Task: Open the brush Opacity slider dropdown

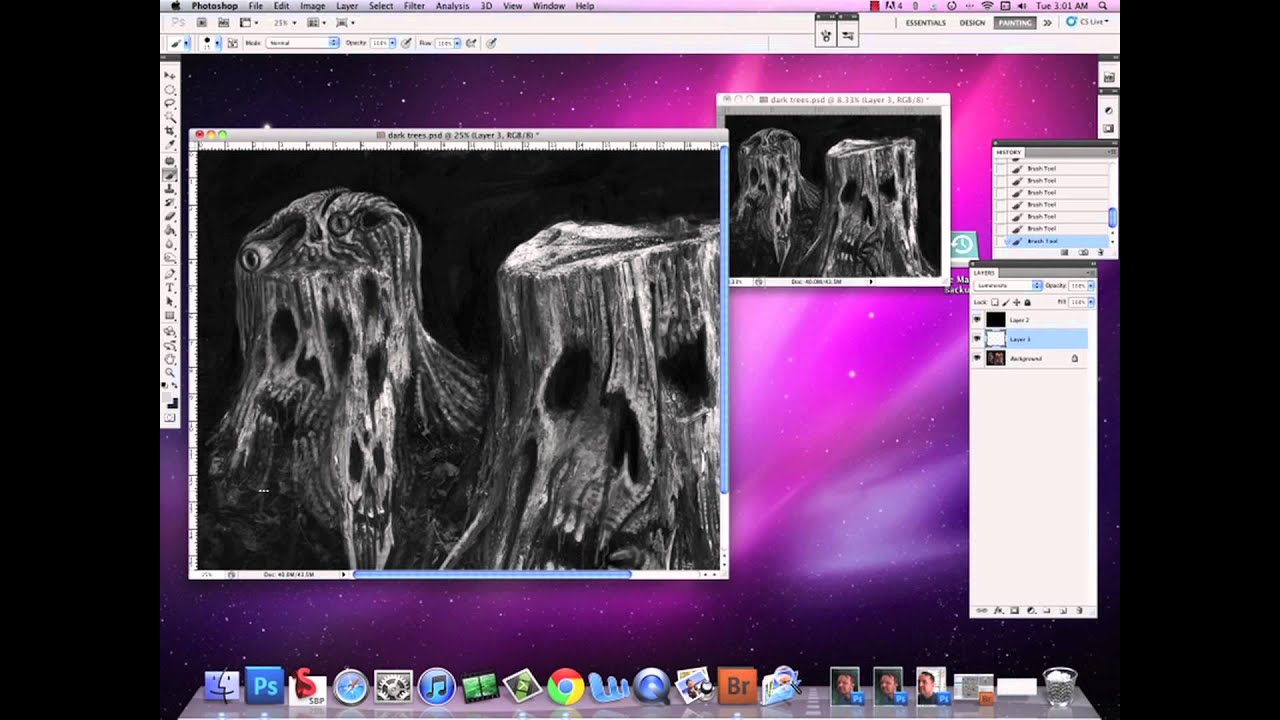Action: tap(392, 43)
